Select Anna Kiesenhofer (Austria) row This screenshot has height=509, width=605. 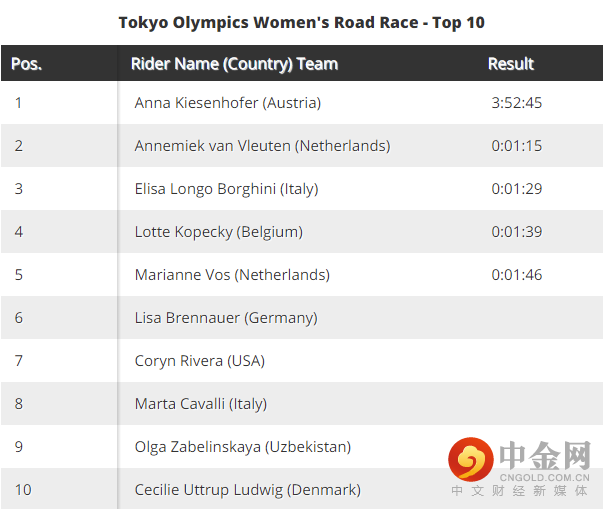point(227,103)
